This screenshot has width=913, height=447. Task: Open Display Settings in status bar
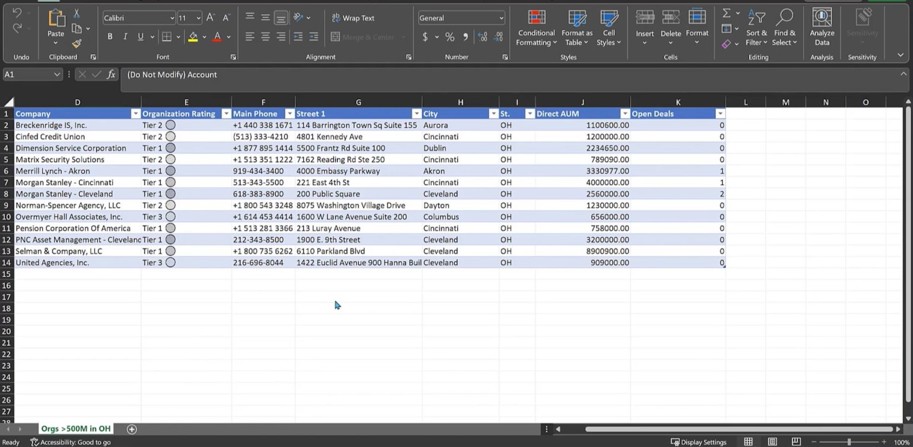click(698, 442)
